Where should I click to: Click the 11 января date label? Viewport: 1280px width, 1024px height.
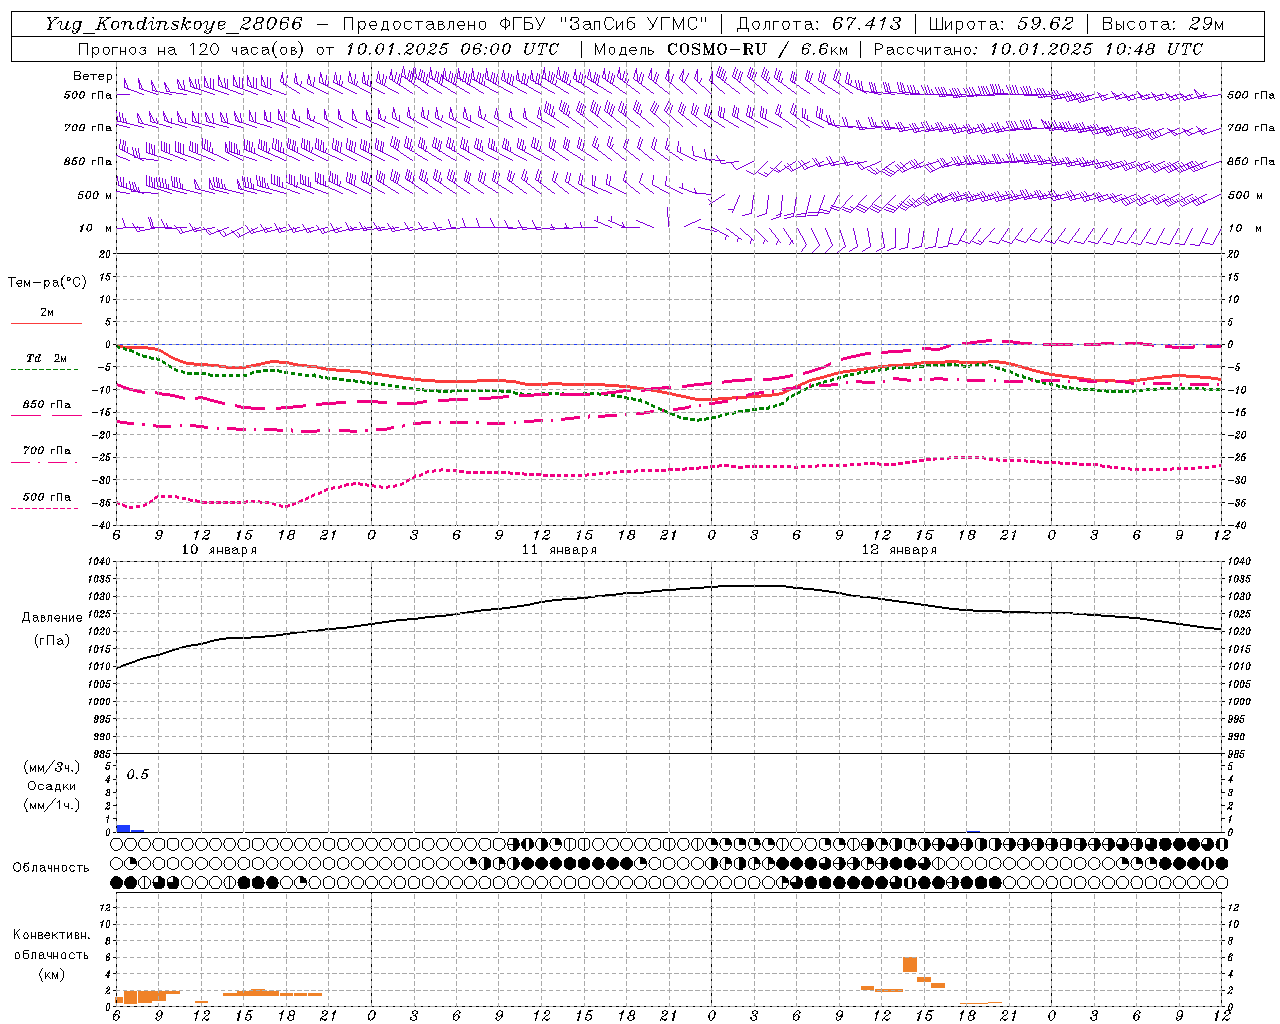(x=559, y=550)
